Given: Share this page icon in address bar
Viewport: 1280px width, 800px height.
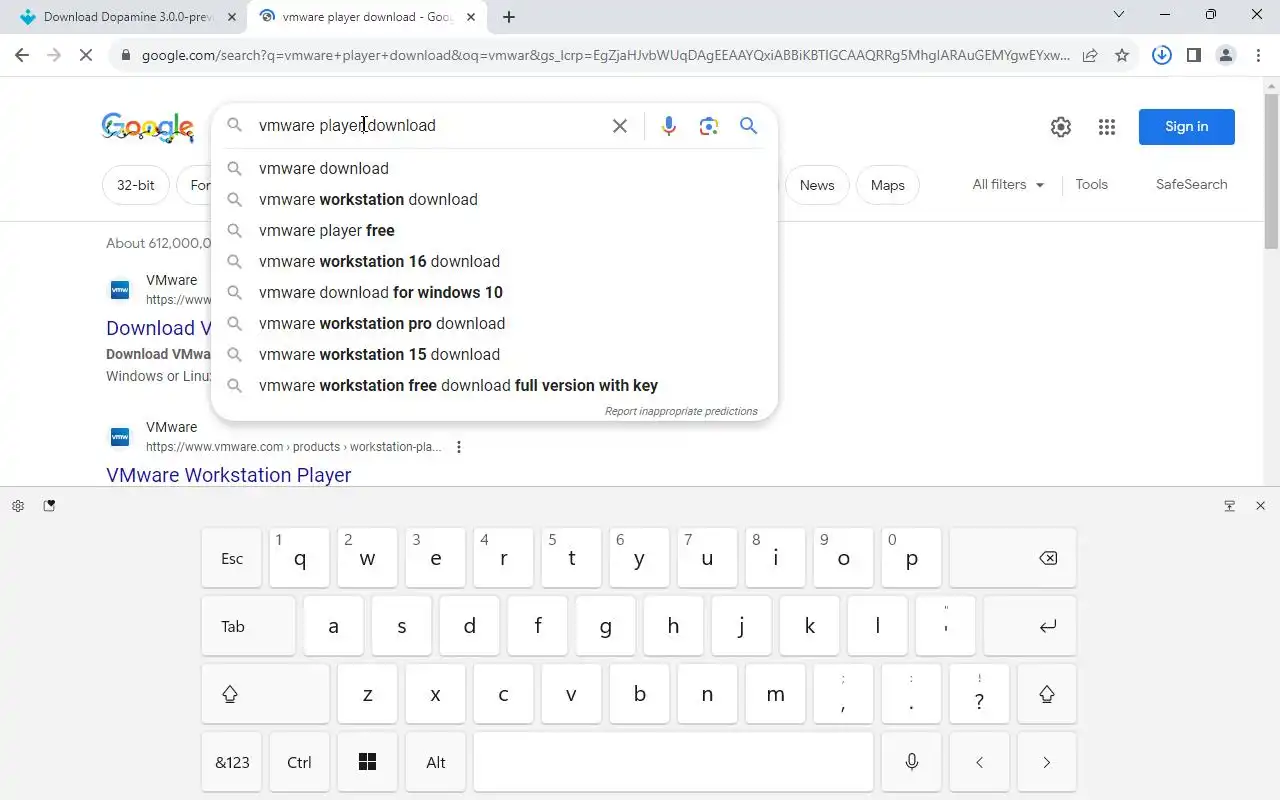Looking at the screenshot, I should 1090,55.
